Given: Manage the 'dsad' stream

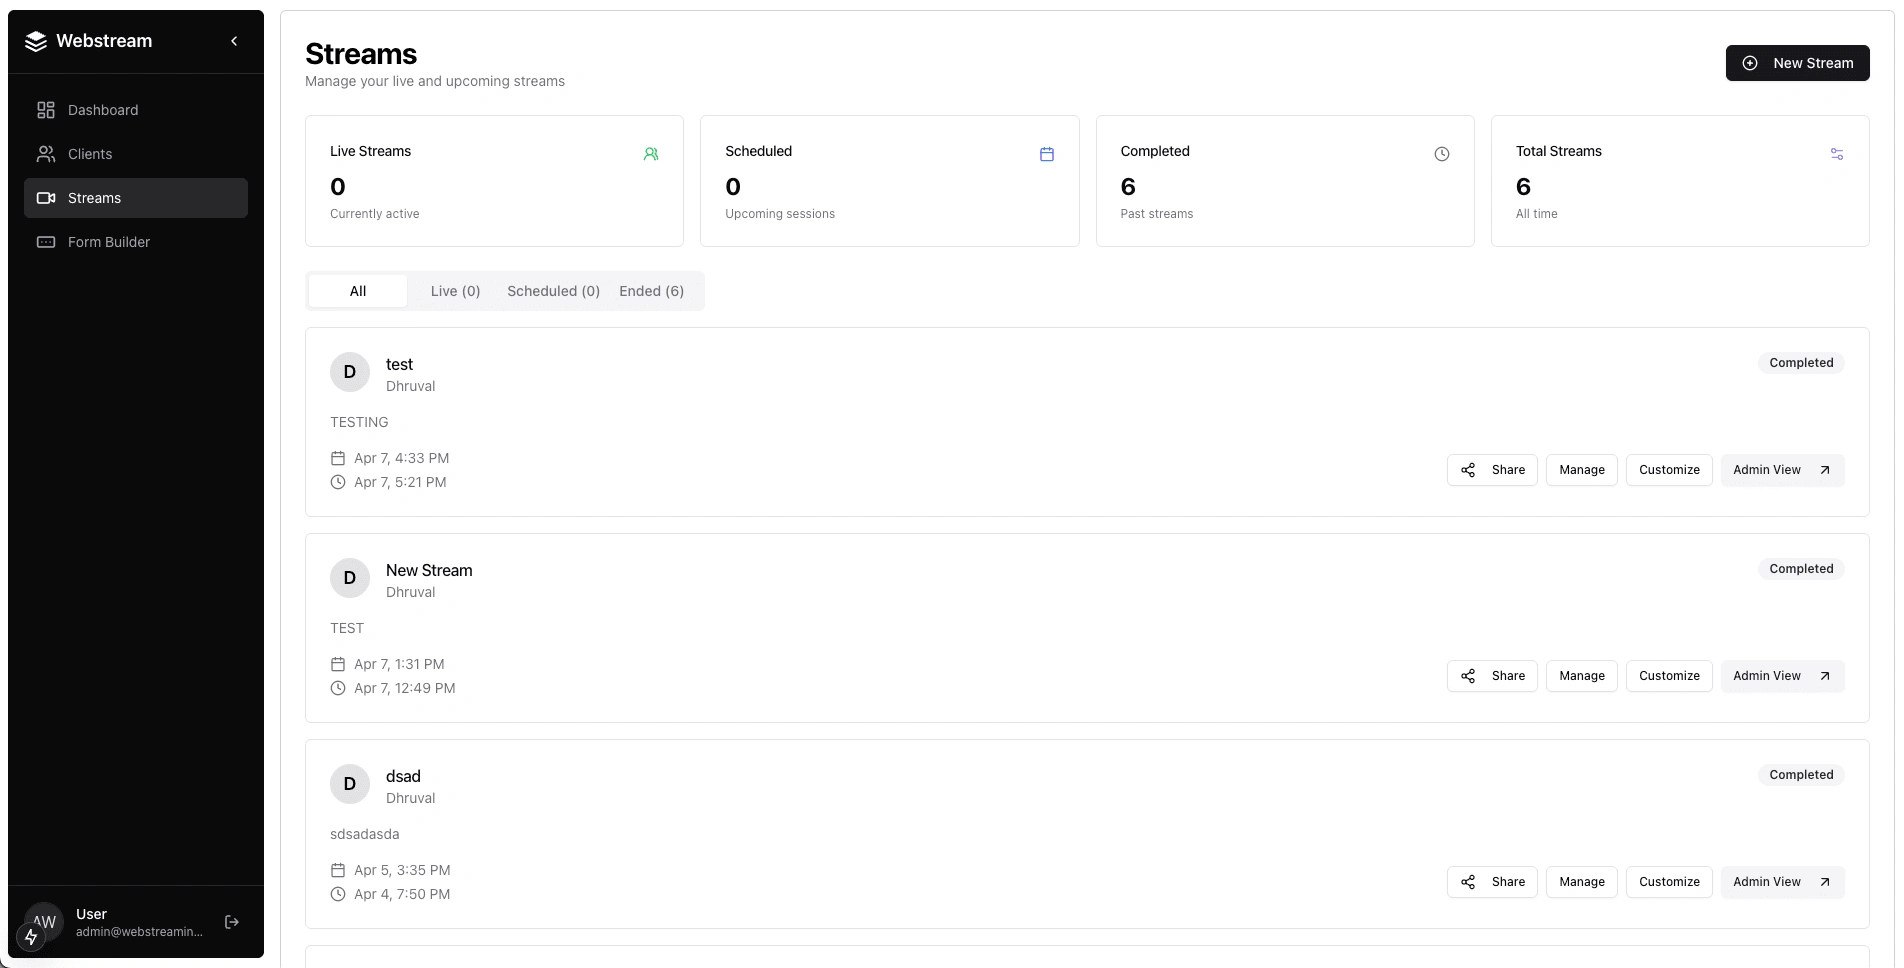Looking at the screenshot, I should tap(1582, 882).
